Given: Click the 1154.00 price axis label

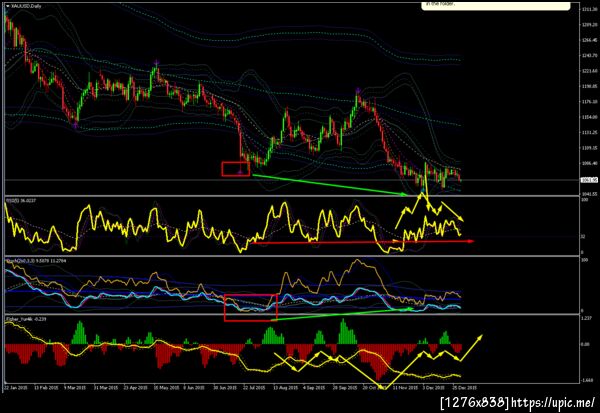Looking at the screenshot, I should click(590, 117).
